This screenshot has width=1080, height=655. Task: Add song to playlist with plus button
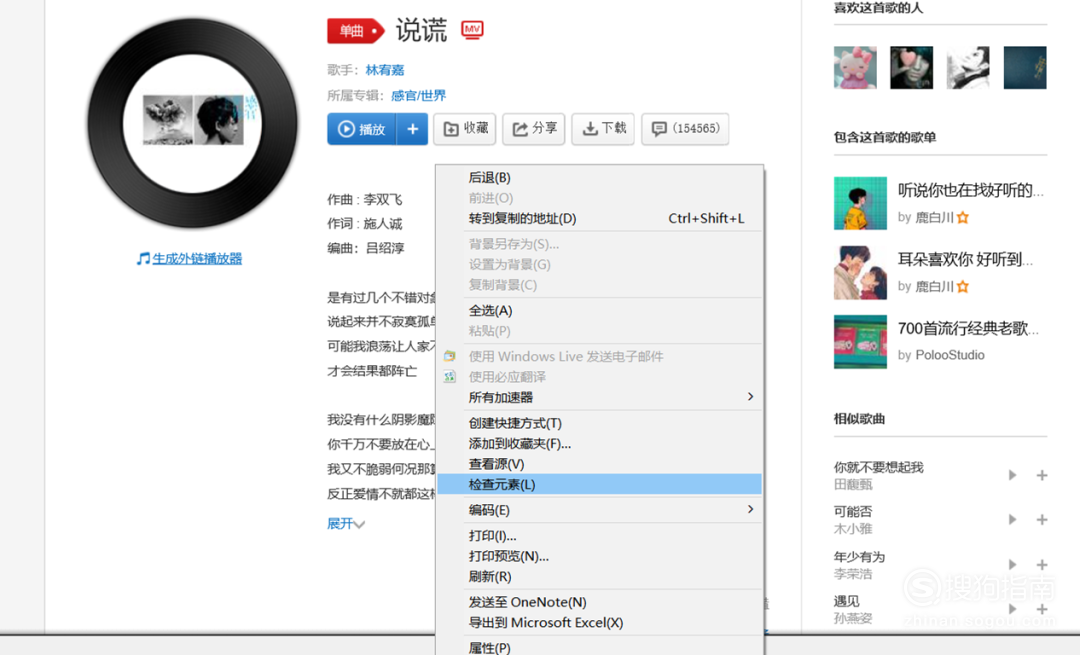pos(412,129)
